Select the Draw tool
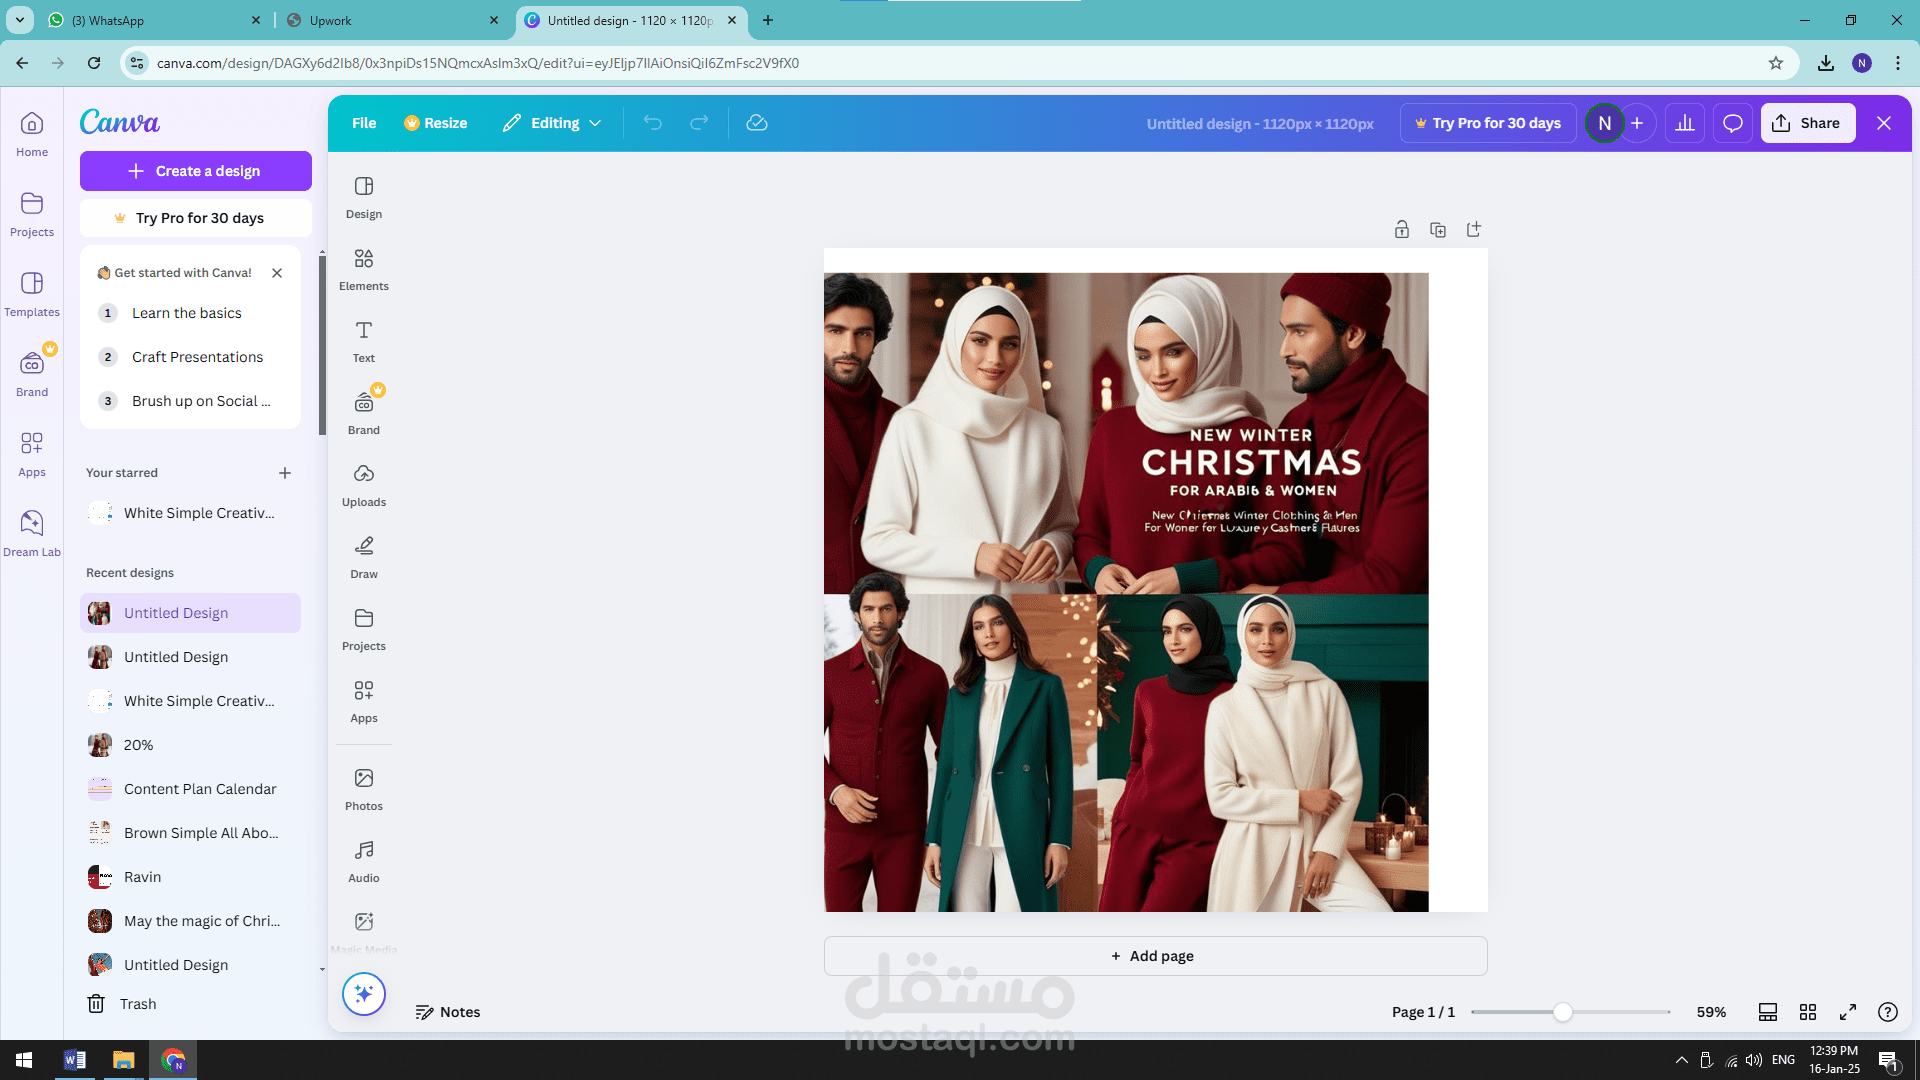Screen dimensions: 1920x1080 click(364, 557)
